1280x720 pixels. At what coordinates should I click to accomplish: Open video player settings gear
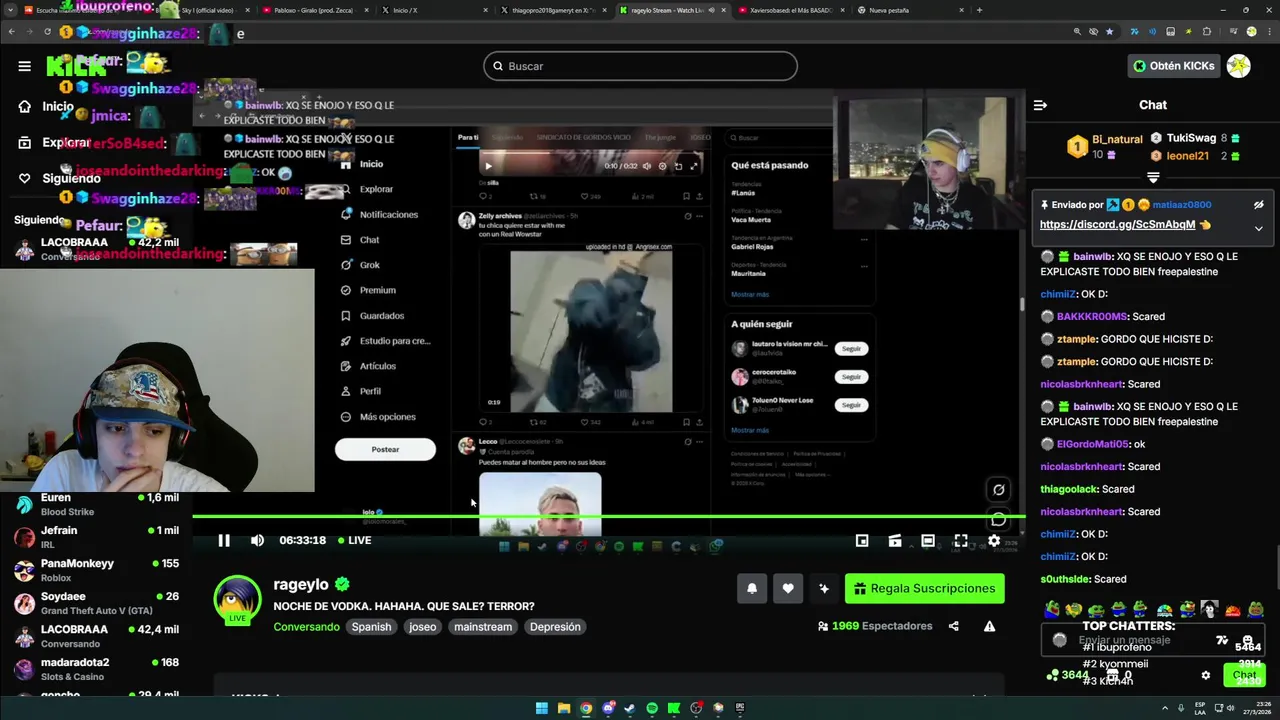[x=994, y=541]
